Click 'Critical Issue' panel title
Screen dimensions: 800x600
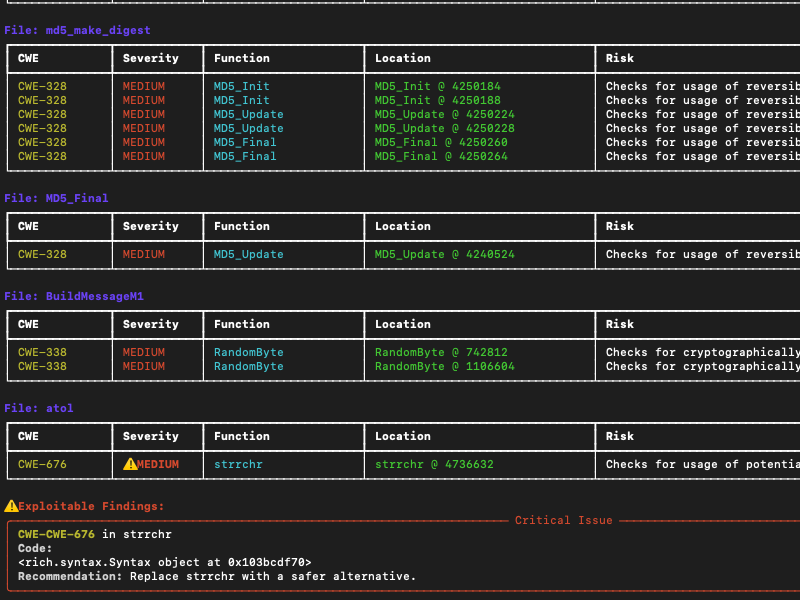click(563, 520)
